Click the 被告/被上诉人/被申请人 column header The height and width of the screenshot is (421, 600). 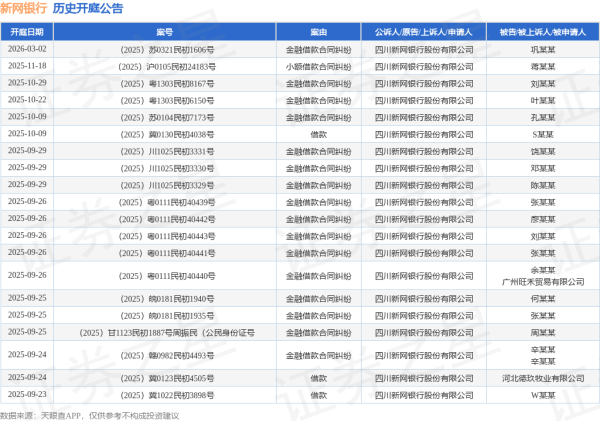click(542, 32)
